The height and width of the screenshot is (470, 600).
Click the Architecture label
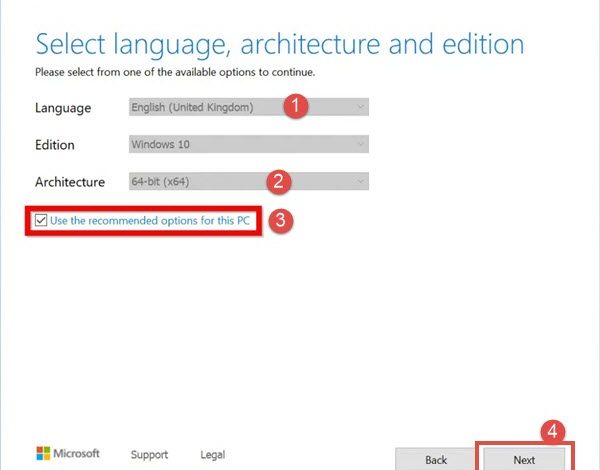(x=70, y=182)
